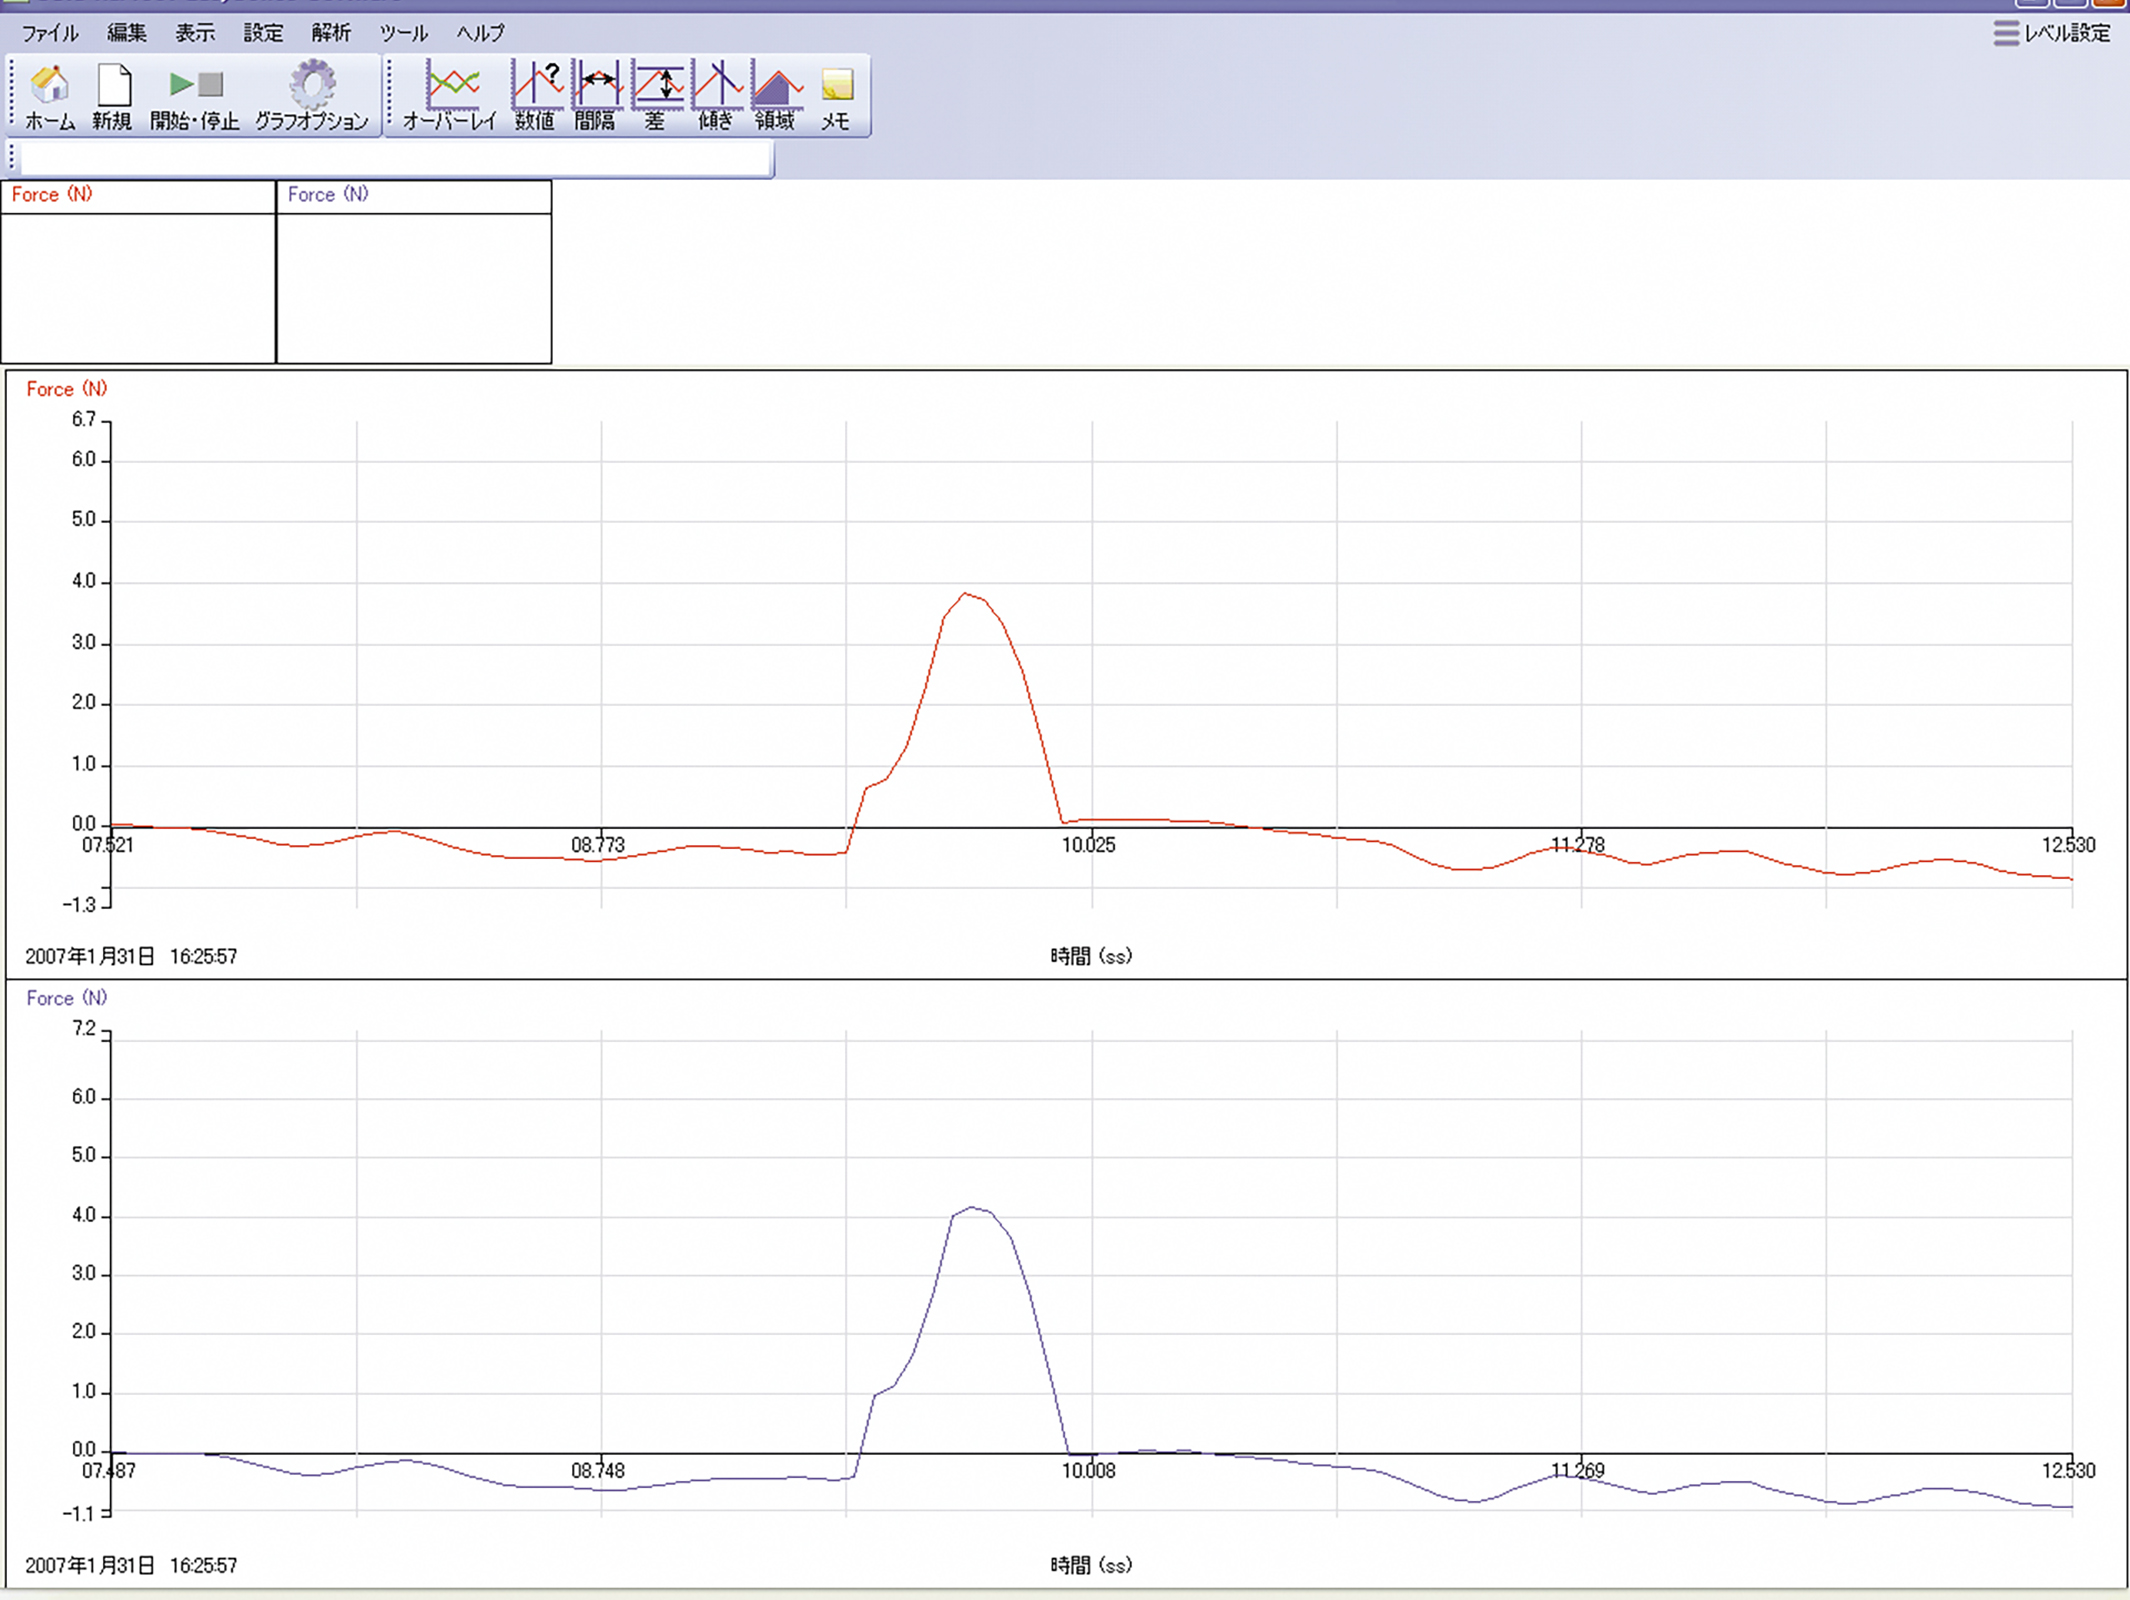Image resolution: width=2130 pixels, height=1600 pixels.
Task: Click the 07.521 start time label
Action: (x=107, y=845)
